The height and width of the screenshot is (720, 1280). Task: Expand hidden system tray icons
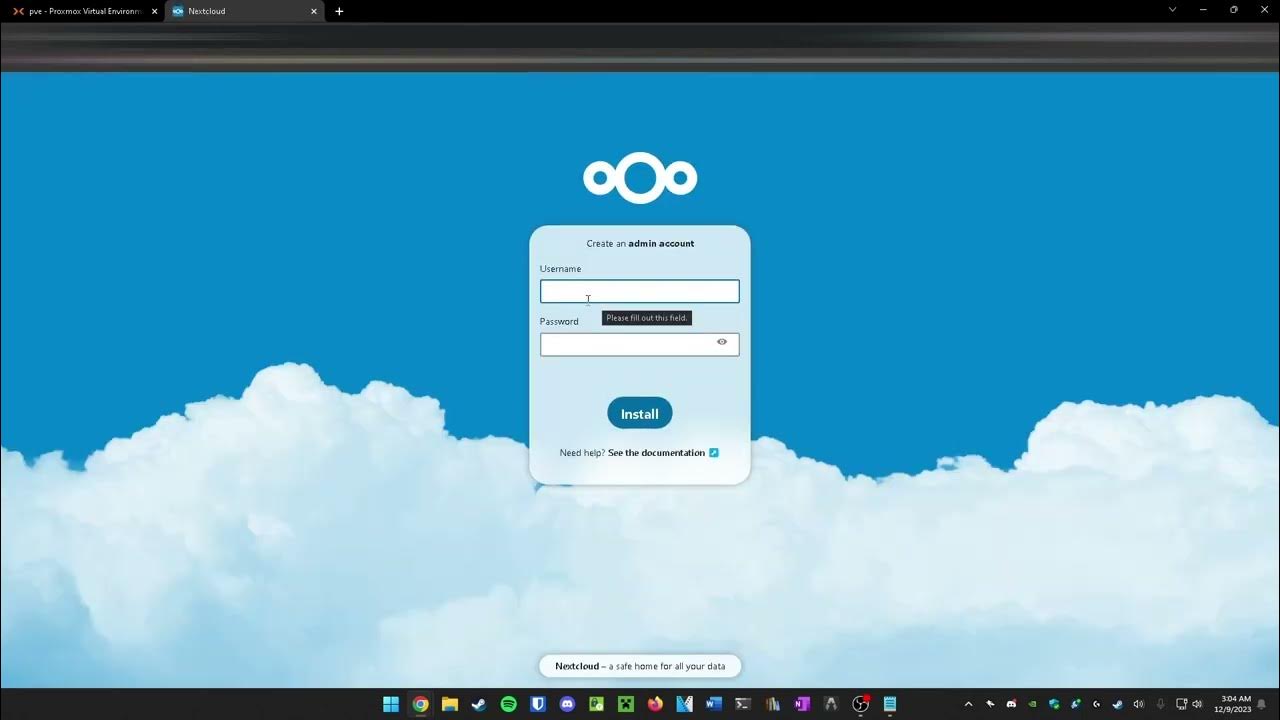[x=968, y=704]
